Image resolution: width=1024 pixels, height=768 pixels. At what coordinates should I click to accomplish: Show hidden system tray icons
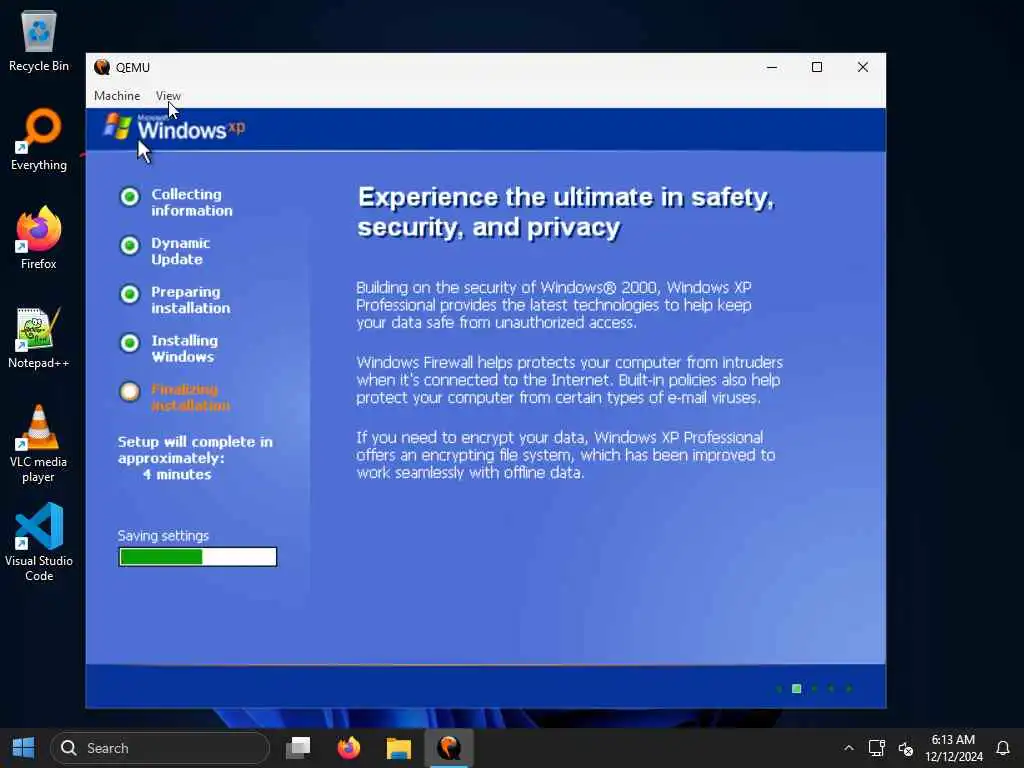848,748
